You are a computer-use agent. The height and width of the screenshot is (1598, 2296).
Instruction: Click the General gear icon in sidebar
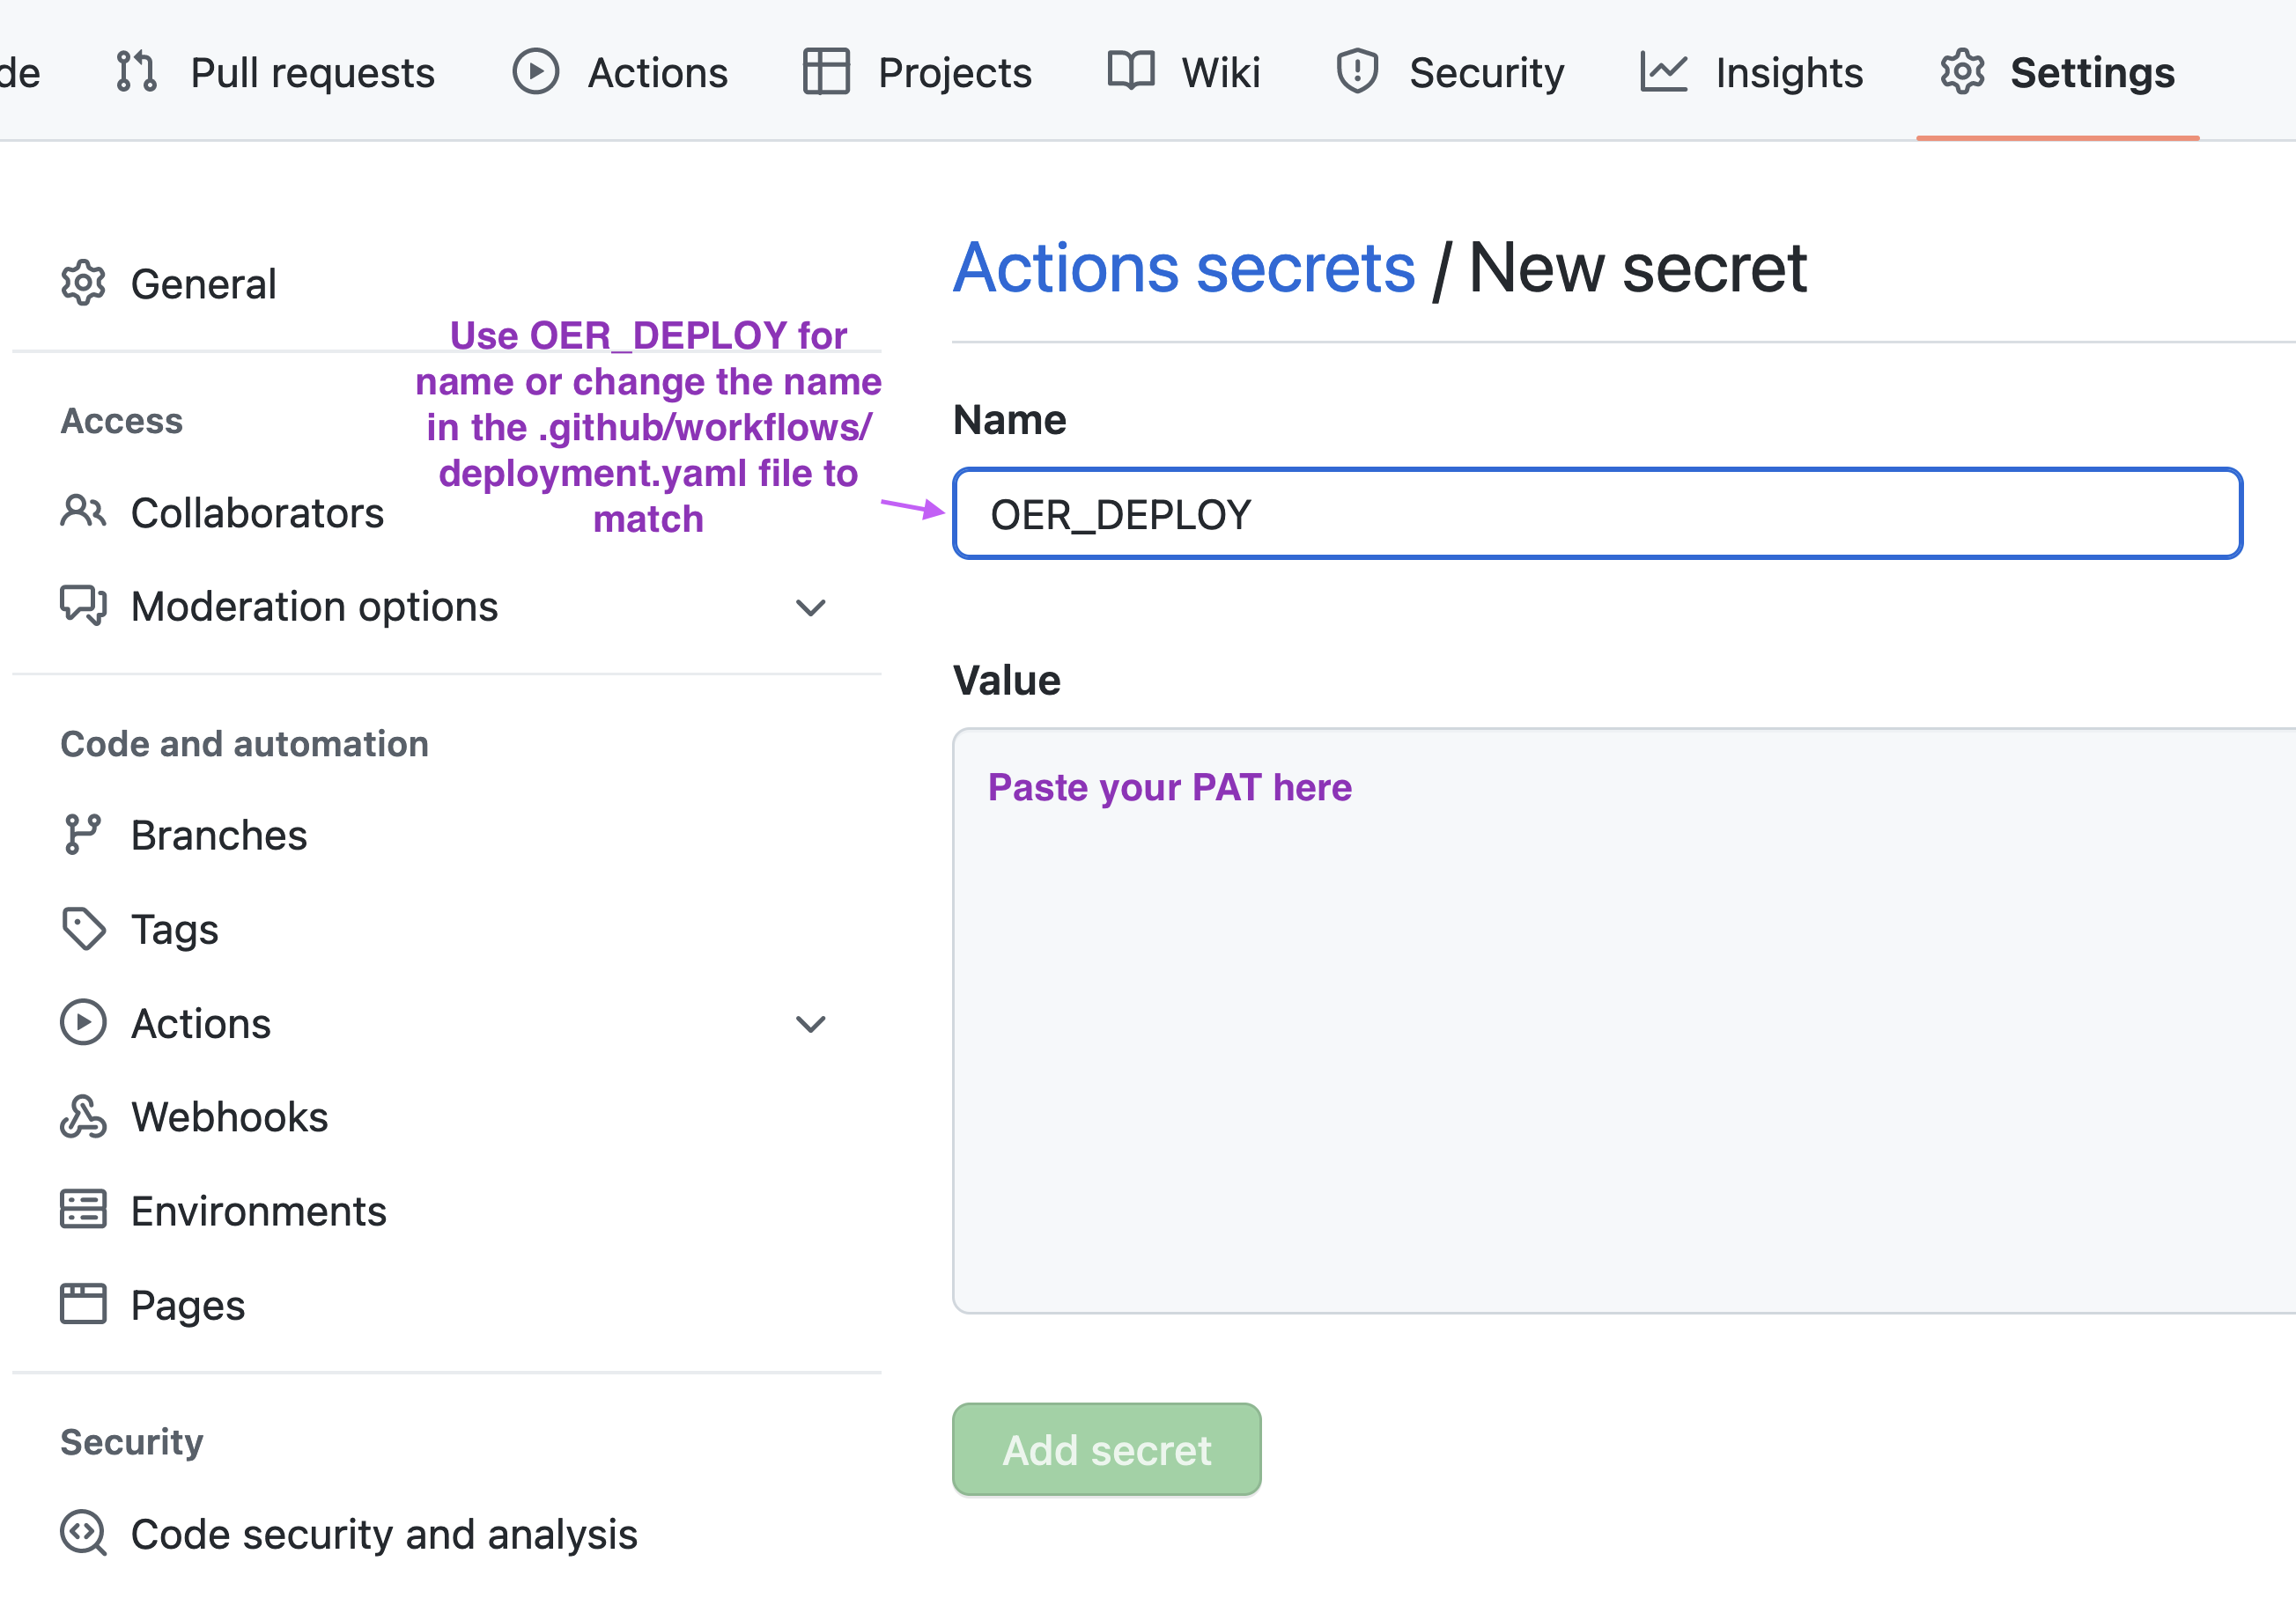tap(83, 284)
